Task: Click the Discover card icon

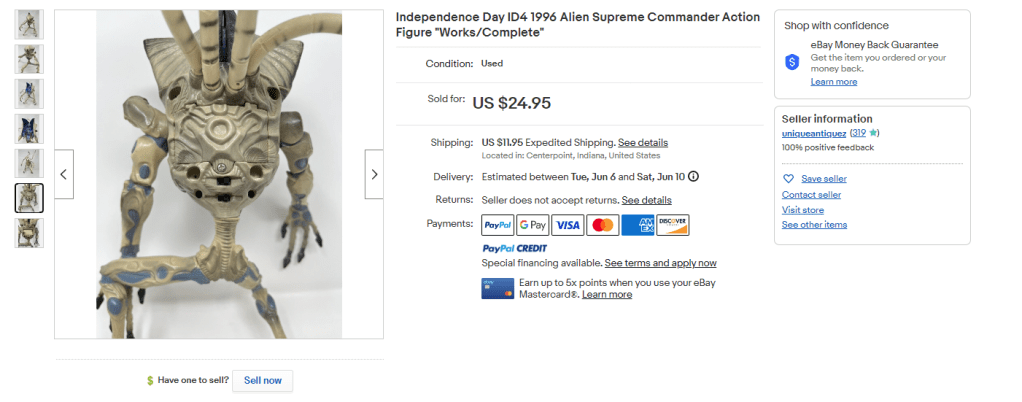Action: 672,225
